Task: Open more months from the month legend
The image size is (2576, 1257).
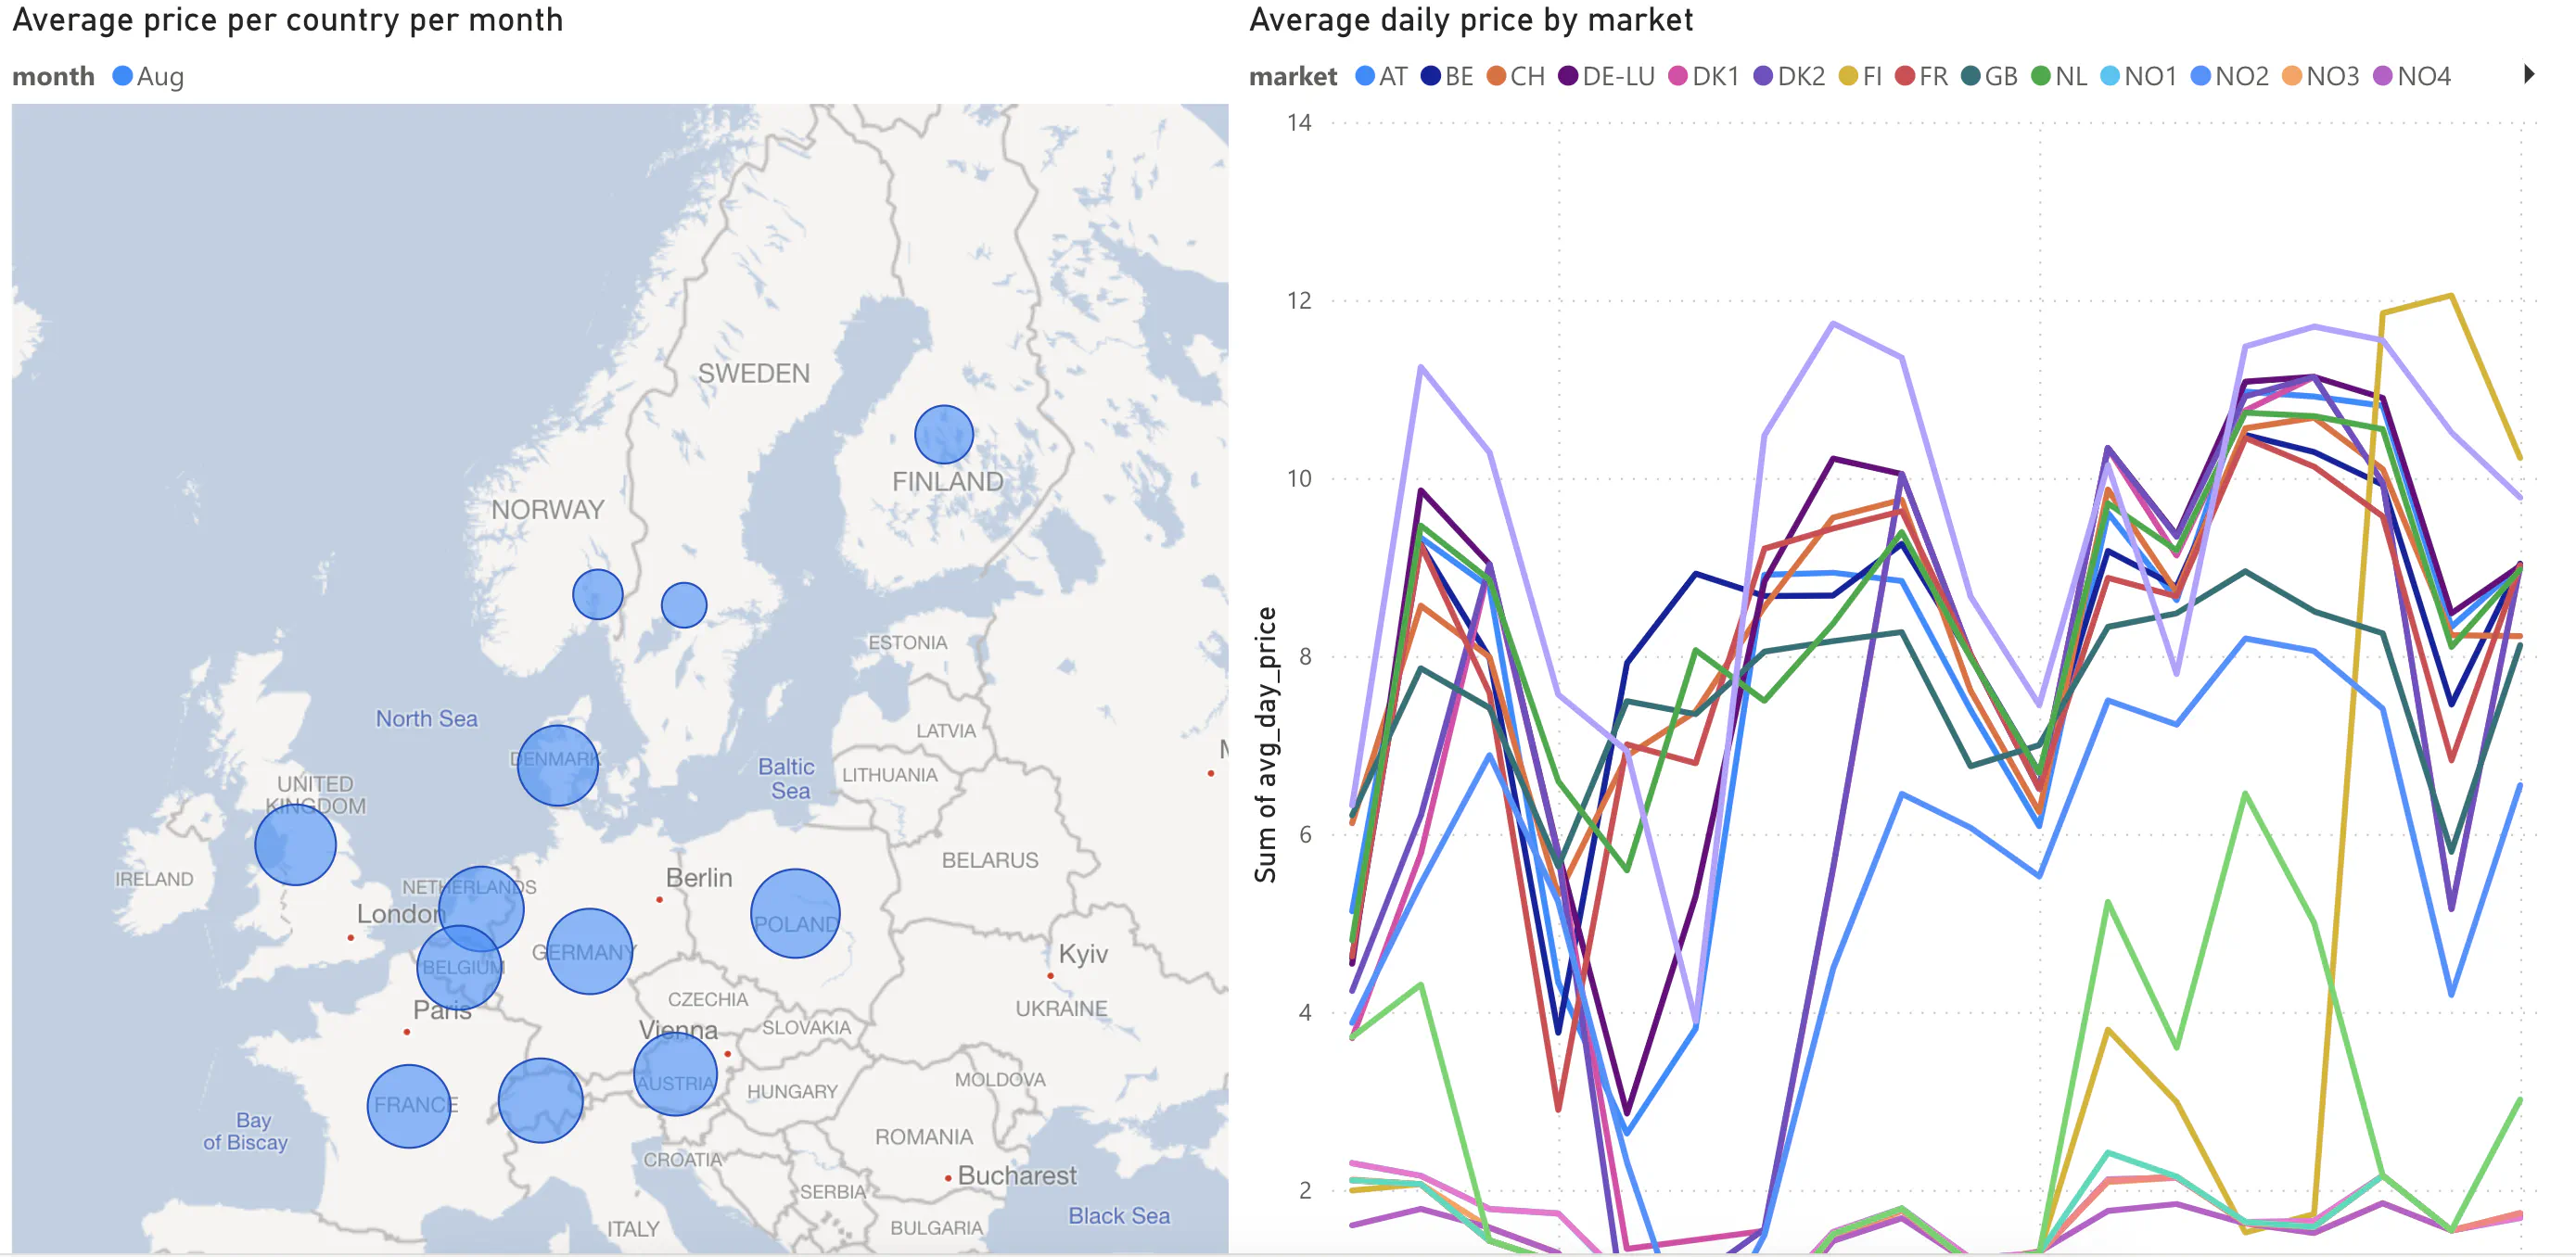Action: (x=122, y=76)
